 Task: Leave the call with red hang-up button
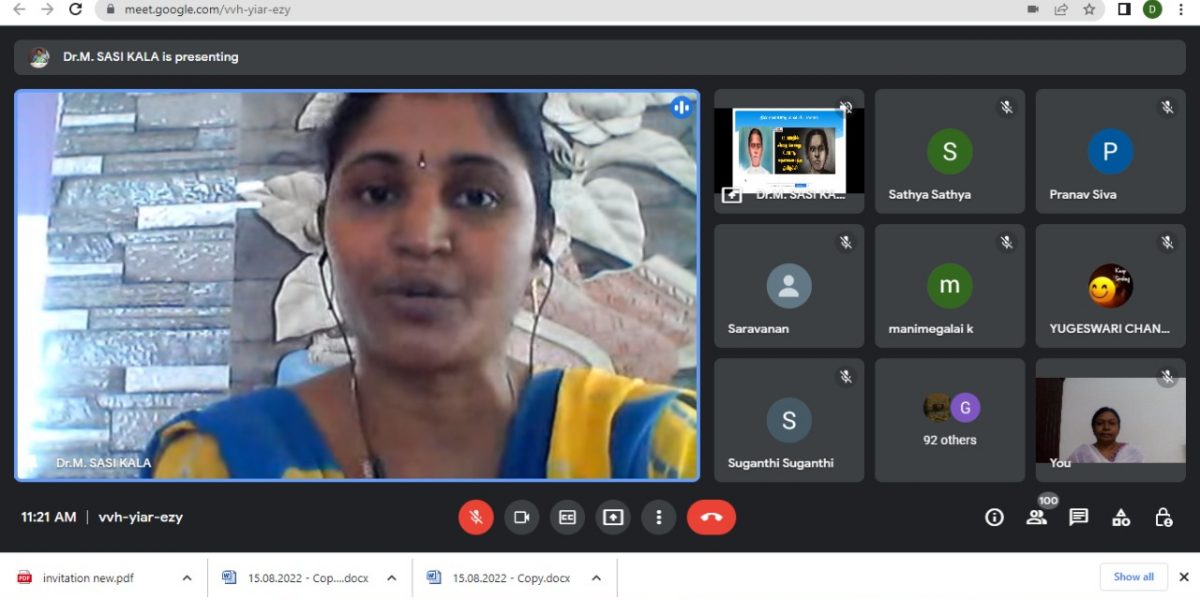coord(711,517)
